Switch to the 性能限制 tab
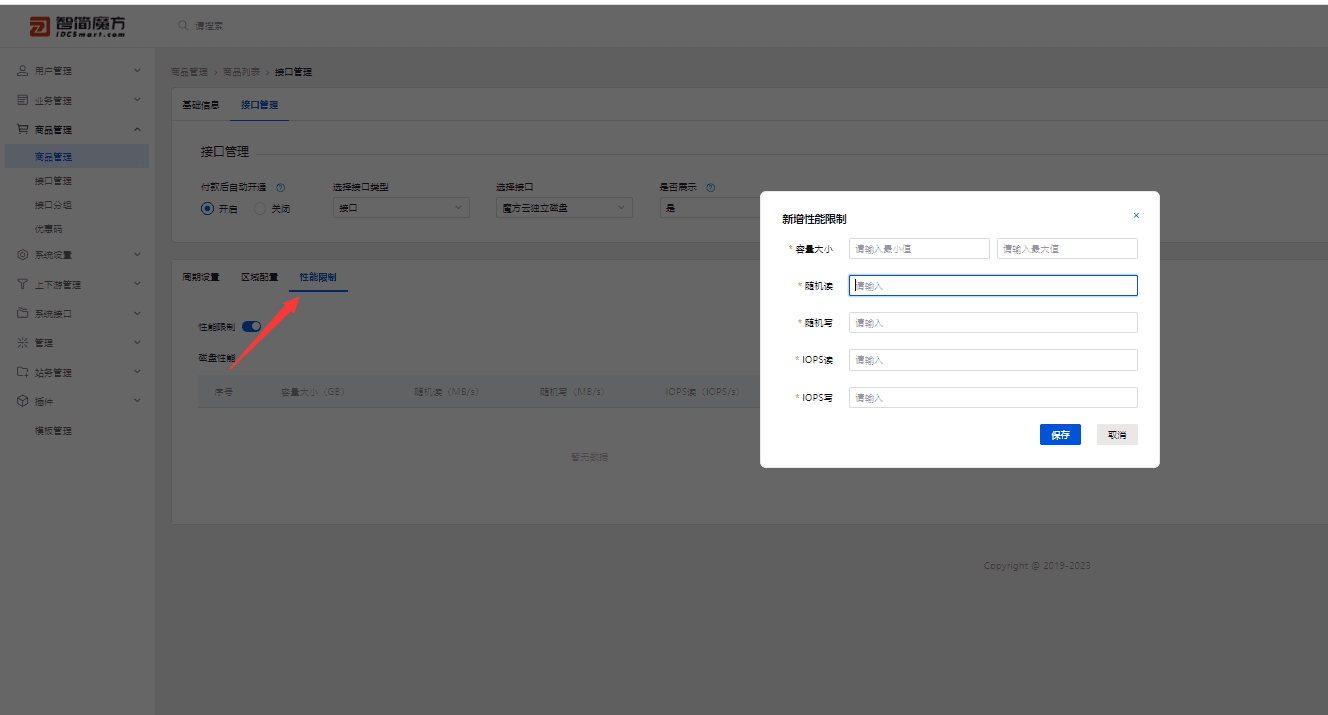 (318, 277)
